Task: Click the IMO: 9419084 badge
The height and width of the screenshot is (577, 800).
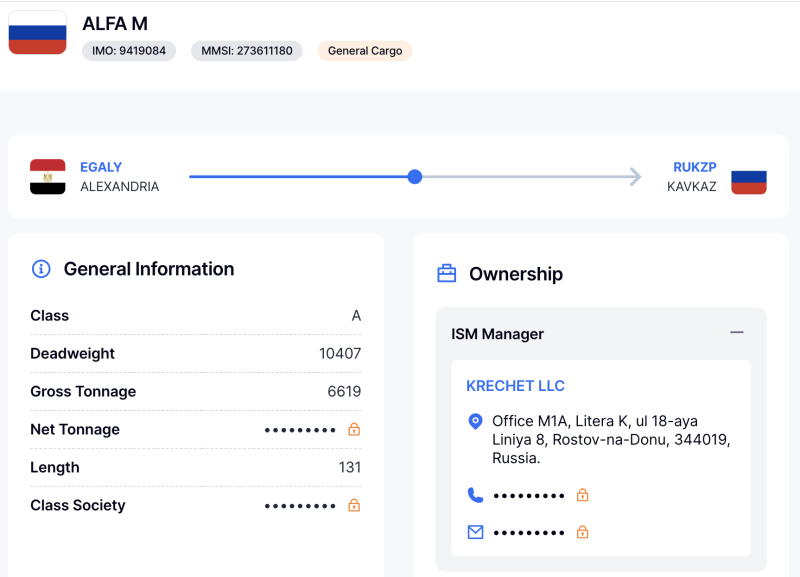Action: pyautogui.click(x=129, y=51)
